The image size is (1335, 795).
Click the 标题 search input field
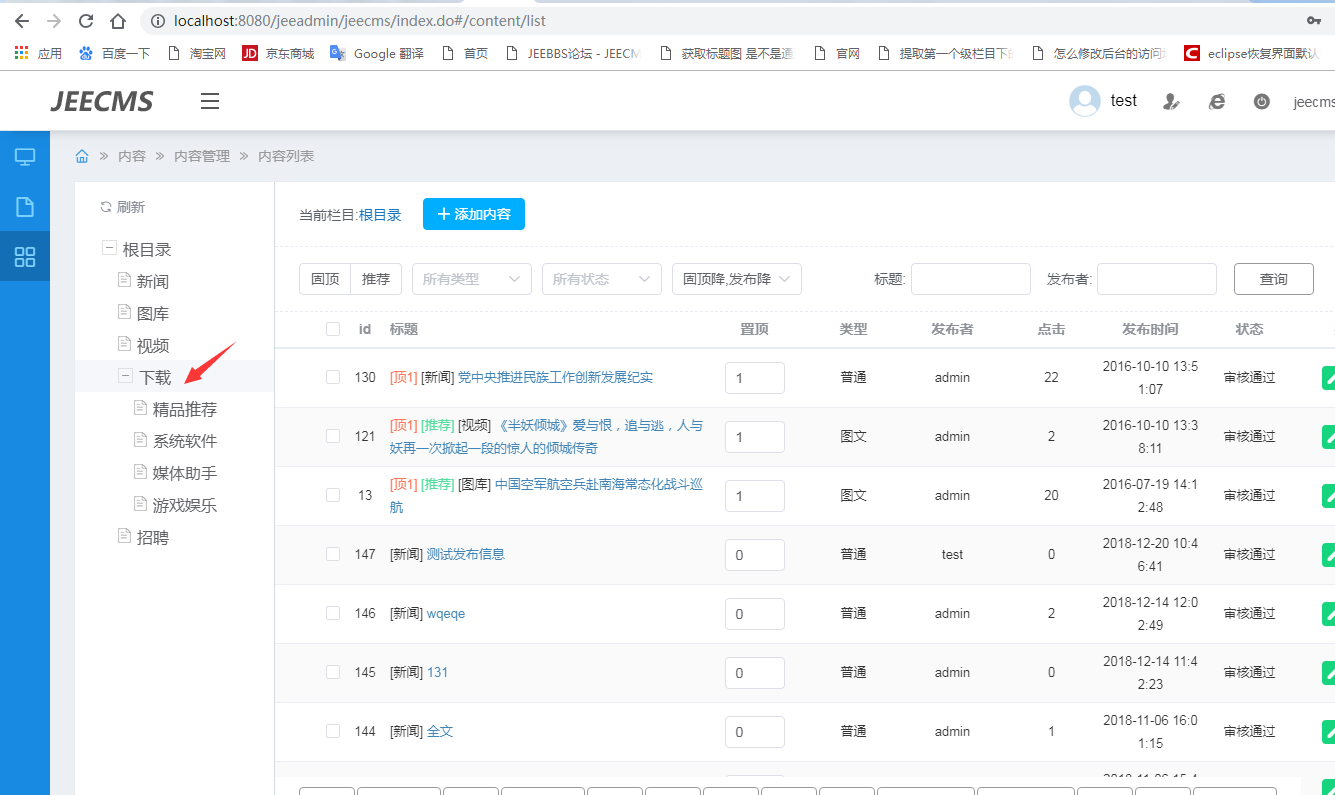click(x=970, y=279)
